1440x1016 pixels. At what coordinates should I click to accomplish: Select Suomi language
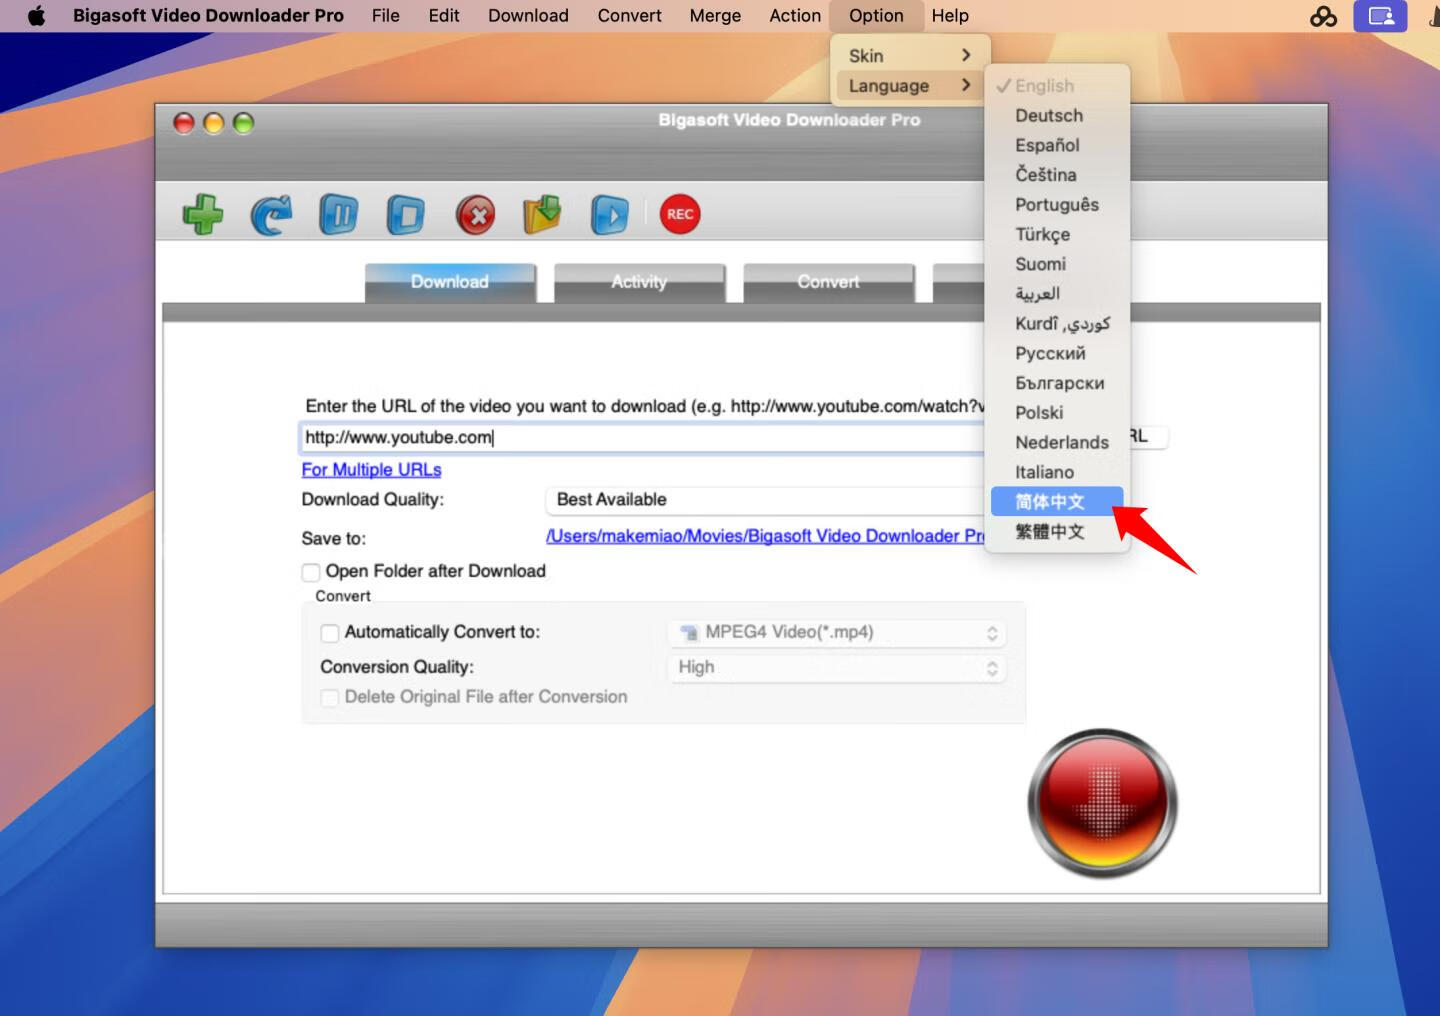coord(1057,265)
